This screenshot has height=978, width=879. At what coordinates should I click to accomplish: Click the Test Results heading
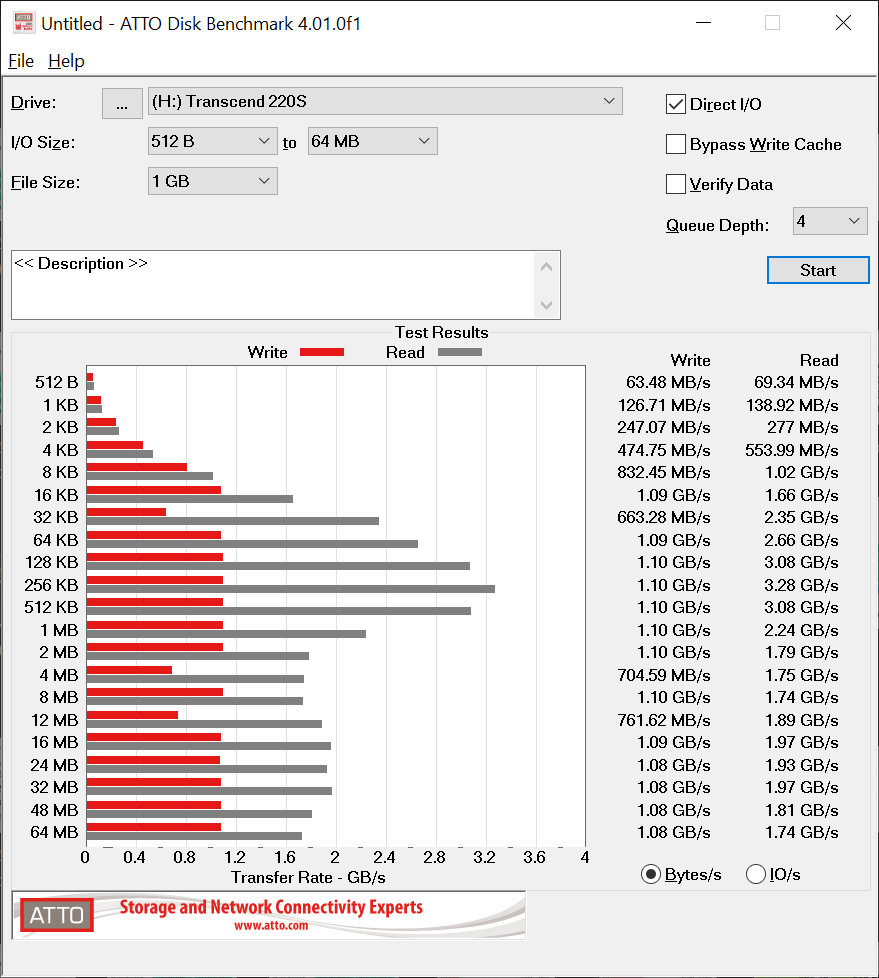(442, 332)
